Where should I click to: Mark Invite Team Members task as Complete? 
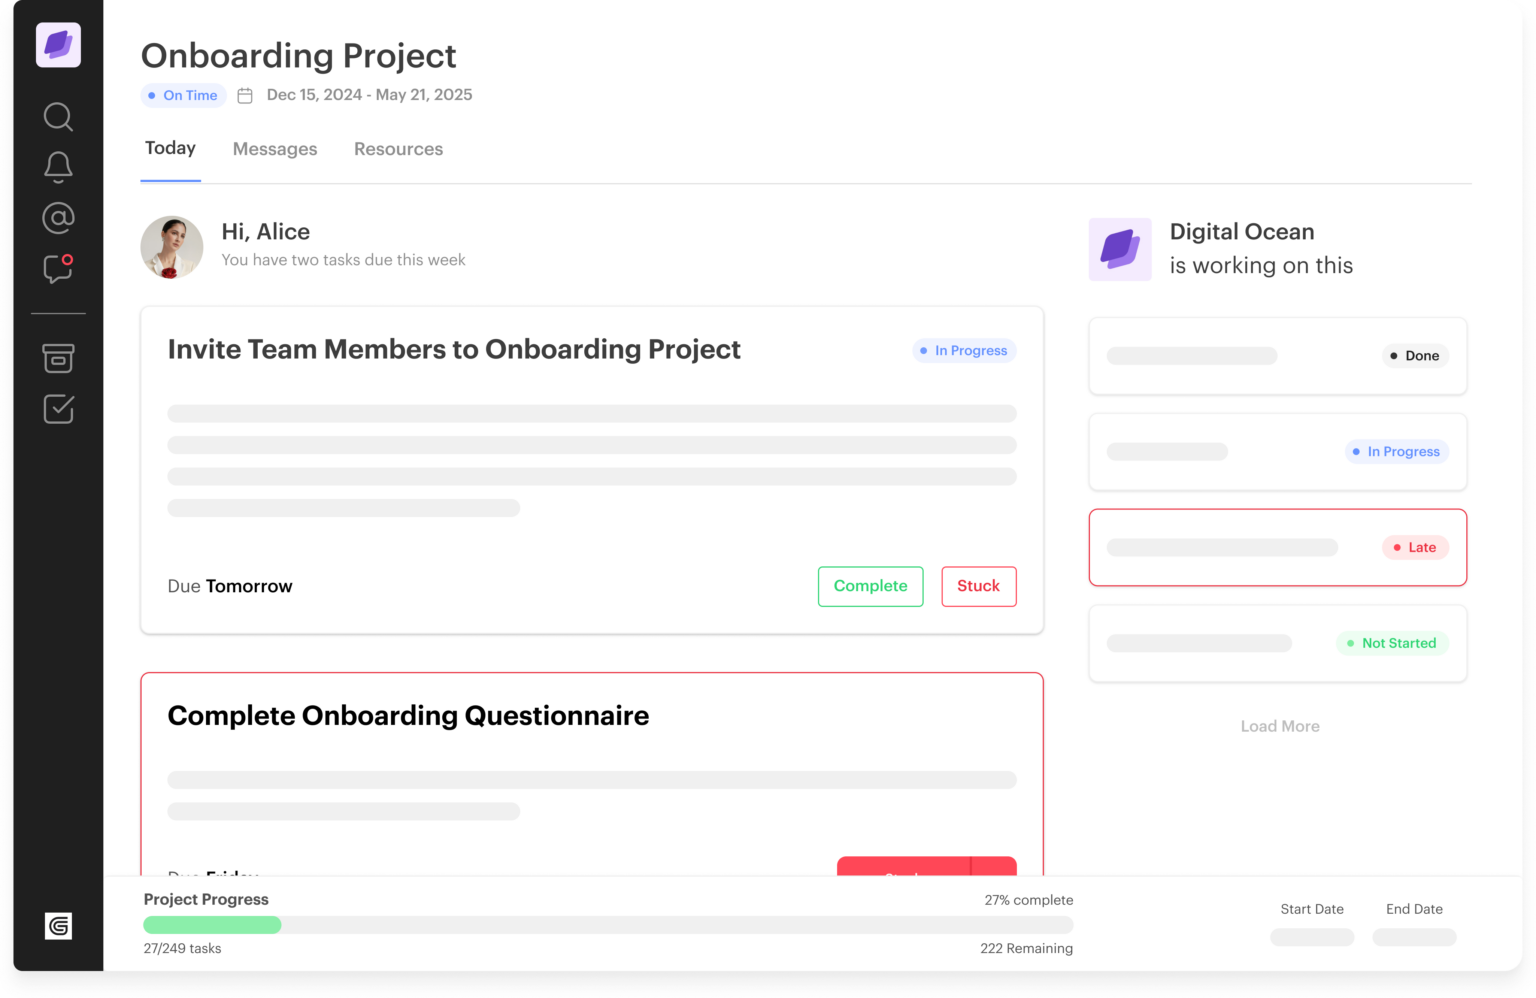869,586
